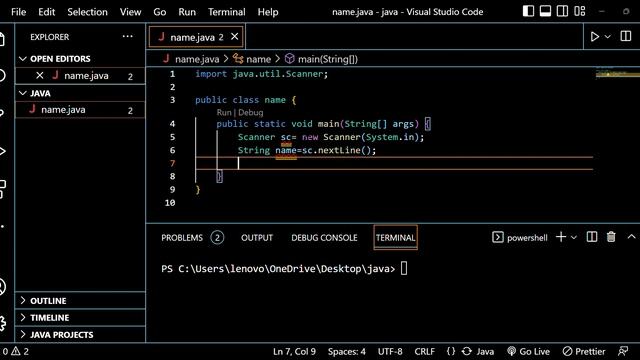Switch to the PROBLEMS panel tab
Viewport: 640px width, 360px height.
[182, 238]
